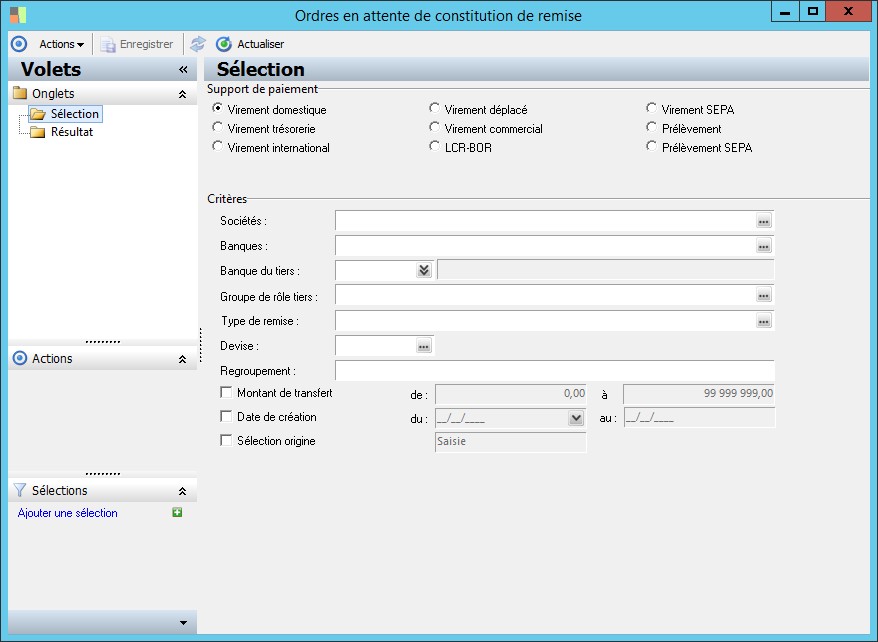Maximize the window
The height and width of the screenshot is (642, 878).
click(x=813, y=11)
